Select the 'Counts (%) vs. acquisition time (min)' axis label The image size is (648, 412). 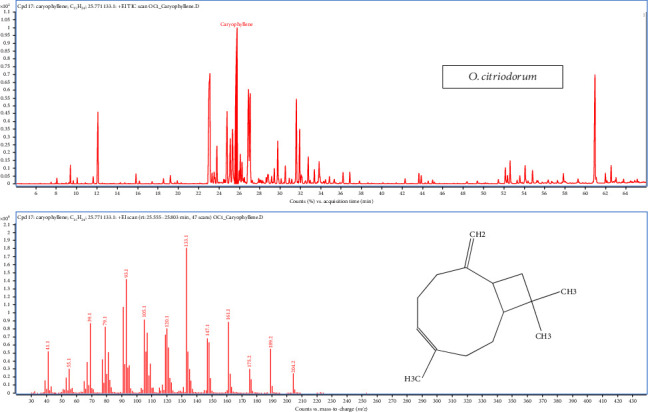coord(331,201)
